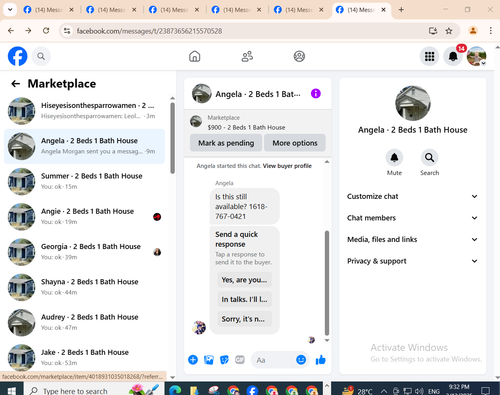500x395 pixels.
Task: Open the nine-dot menu grid icon
Action: [429, 56]
